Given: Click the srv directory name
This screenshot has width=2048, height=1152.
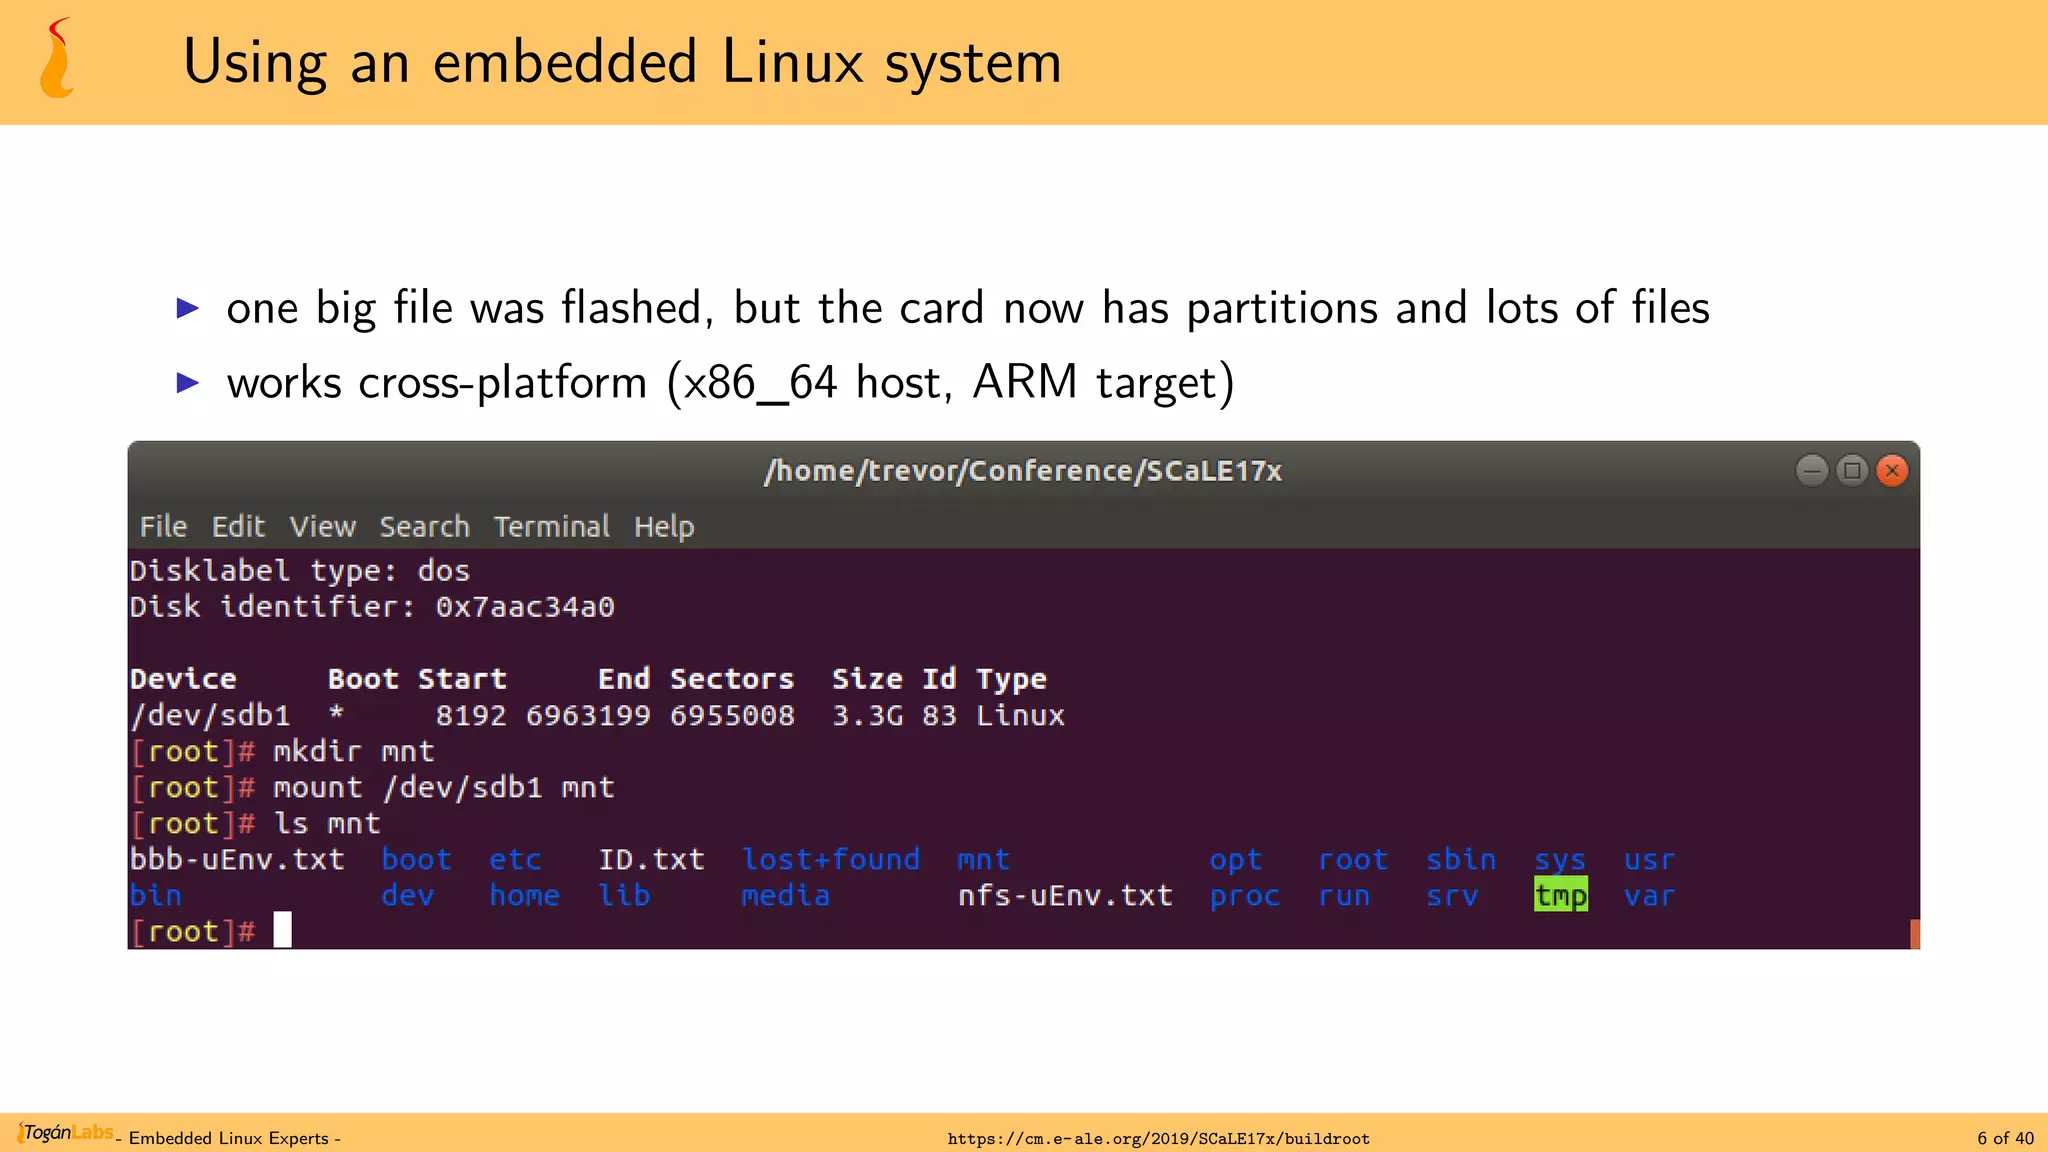Looking at the screenshot, I should point(1452,896).
